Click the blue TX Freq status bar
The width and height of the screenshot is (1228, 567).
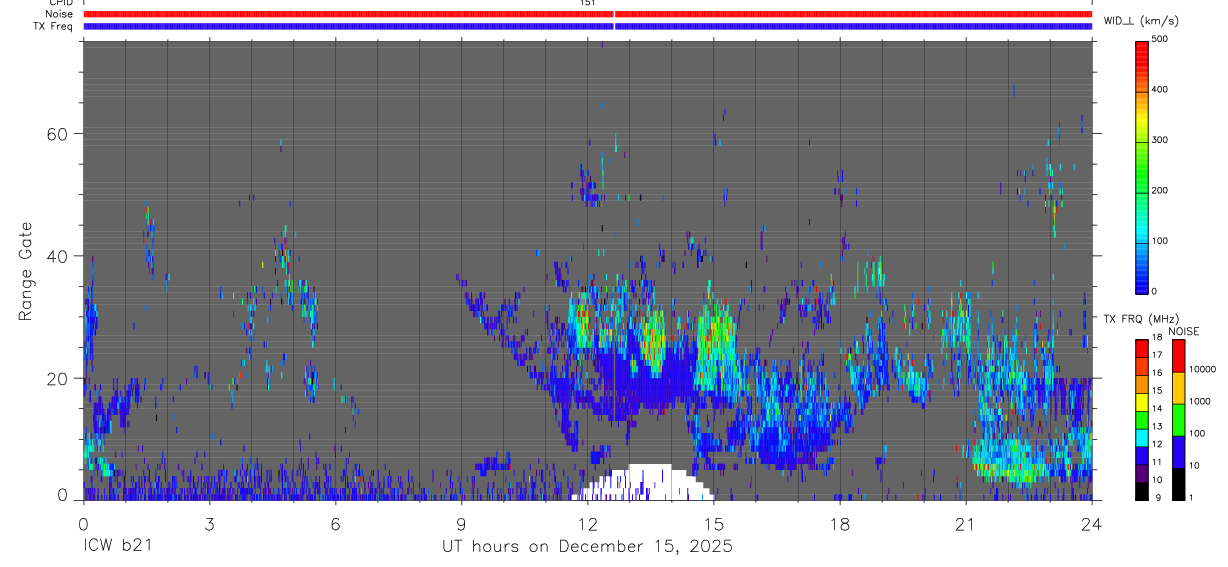[x=588, y=26]
